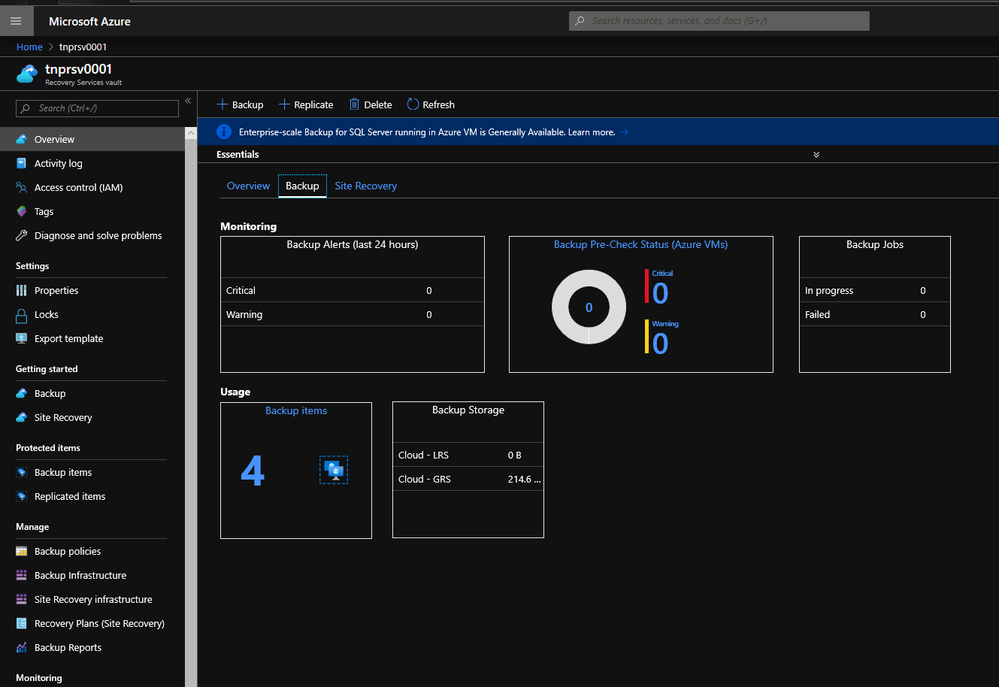The width and height of the screenshot is (999, 687).
Task: Switch to the Overview tab
Action: tap(248, 186)
